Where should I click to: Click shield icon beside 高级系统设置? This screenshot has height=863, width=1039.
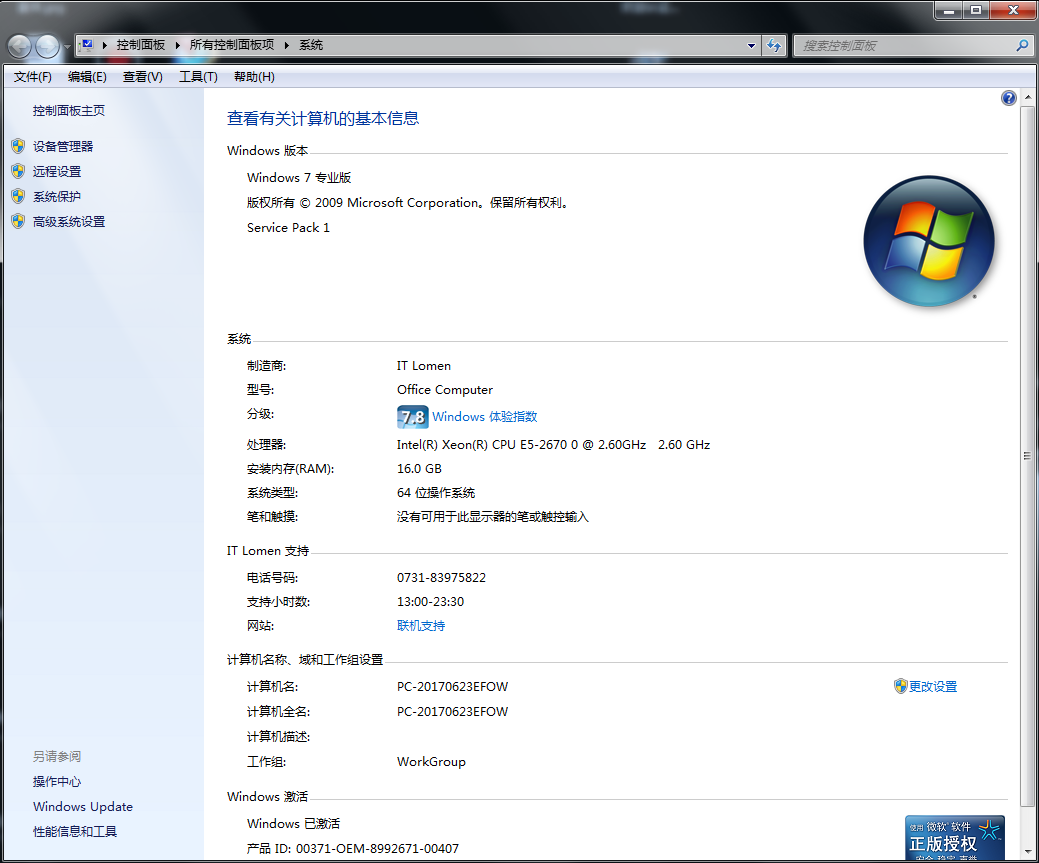click(x=18, y=221)
